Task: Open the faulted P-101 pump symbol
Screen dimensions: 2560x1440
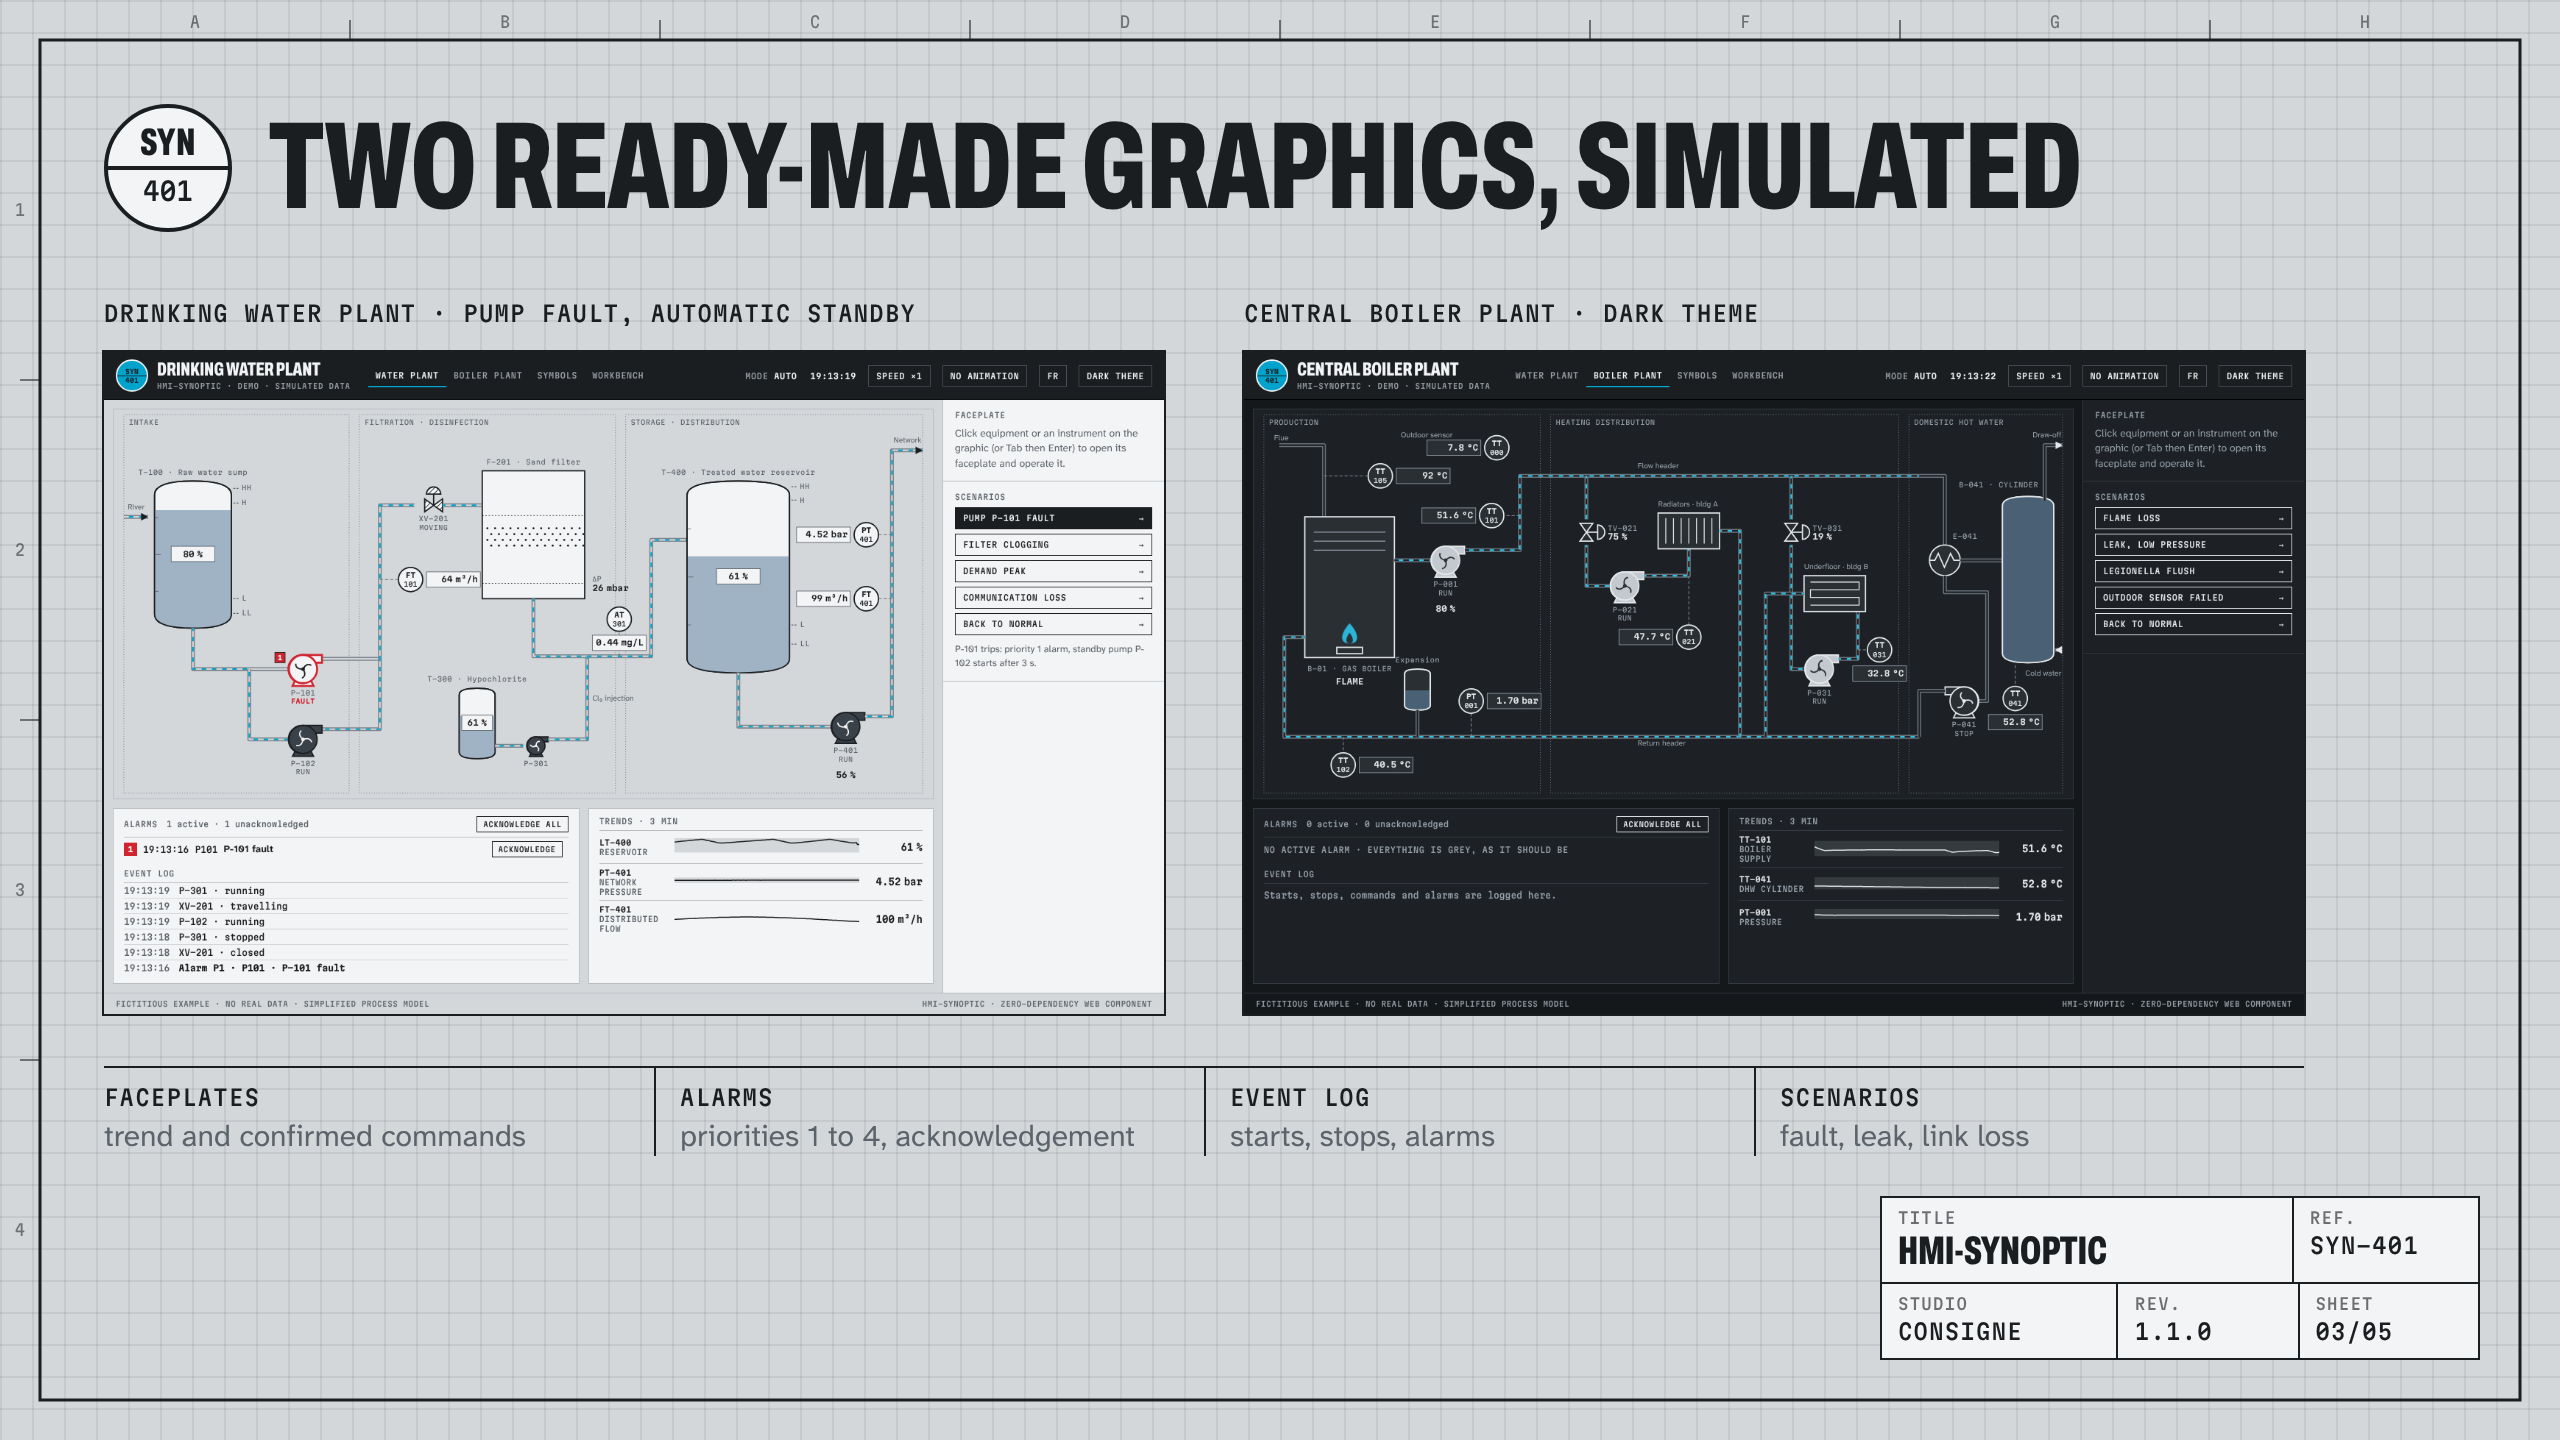Action: 303,669
